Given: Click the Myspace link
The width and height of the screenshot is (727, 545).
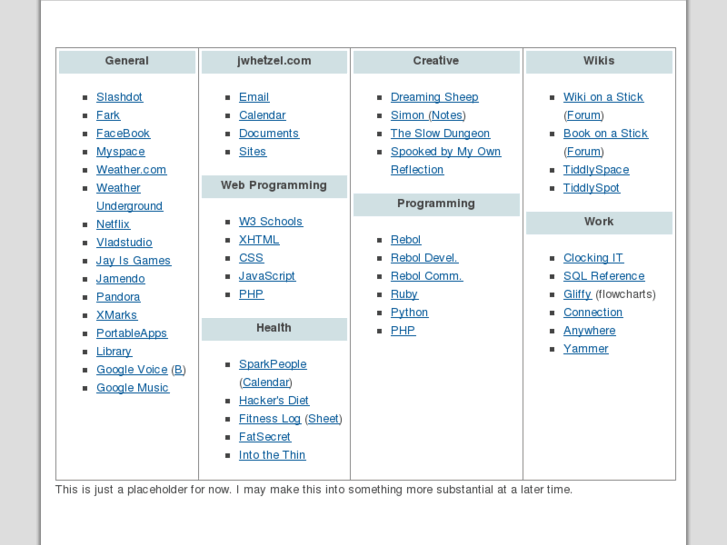Looking at the screenshot, I should coord(121,152).
